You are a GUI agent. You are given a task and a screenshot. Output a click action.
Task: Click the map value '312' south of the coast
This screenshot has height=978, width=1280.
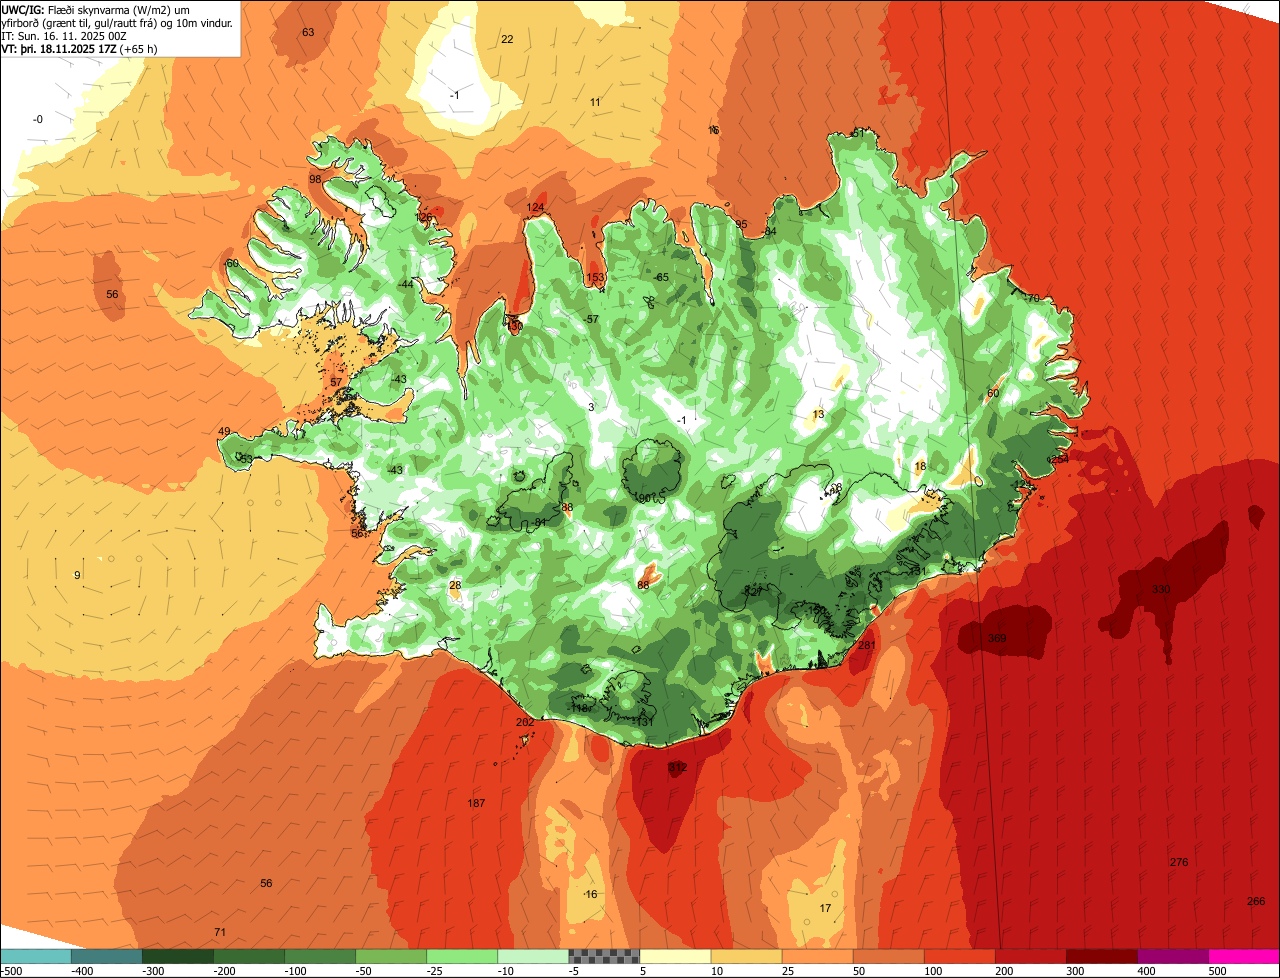[x=677, y=767]
